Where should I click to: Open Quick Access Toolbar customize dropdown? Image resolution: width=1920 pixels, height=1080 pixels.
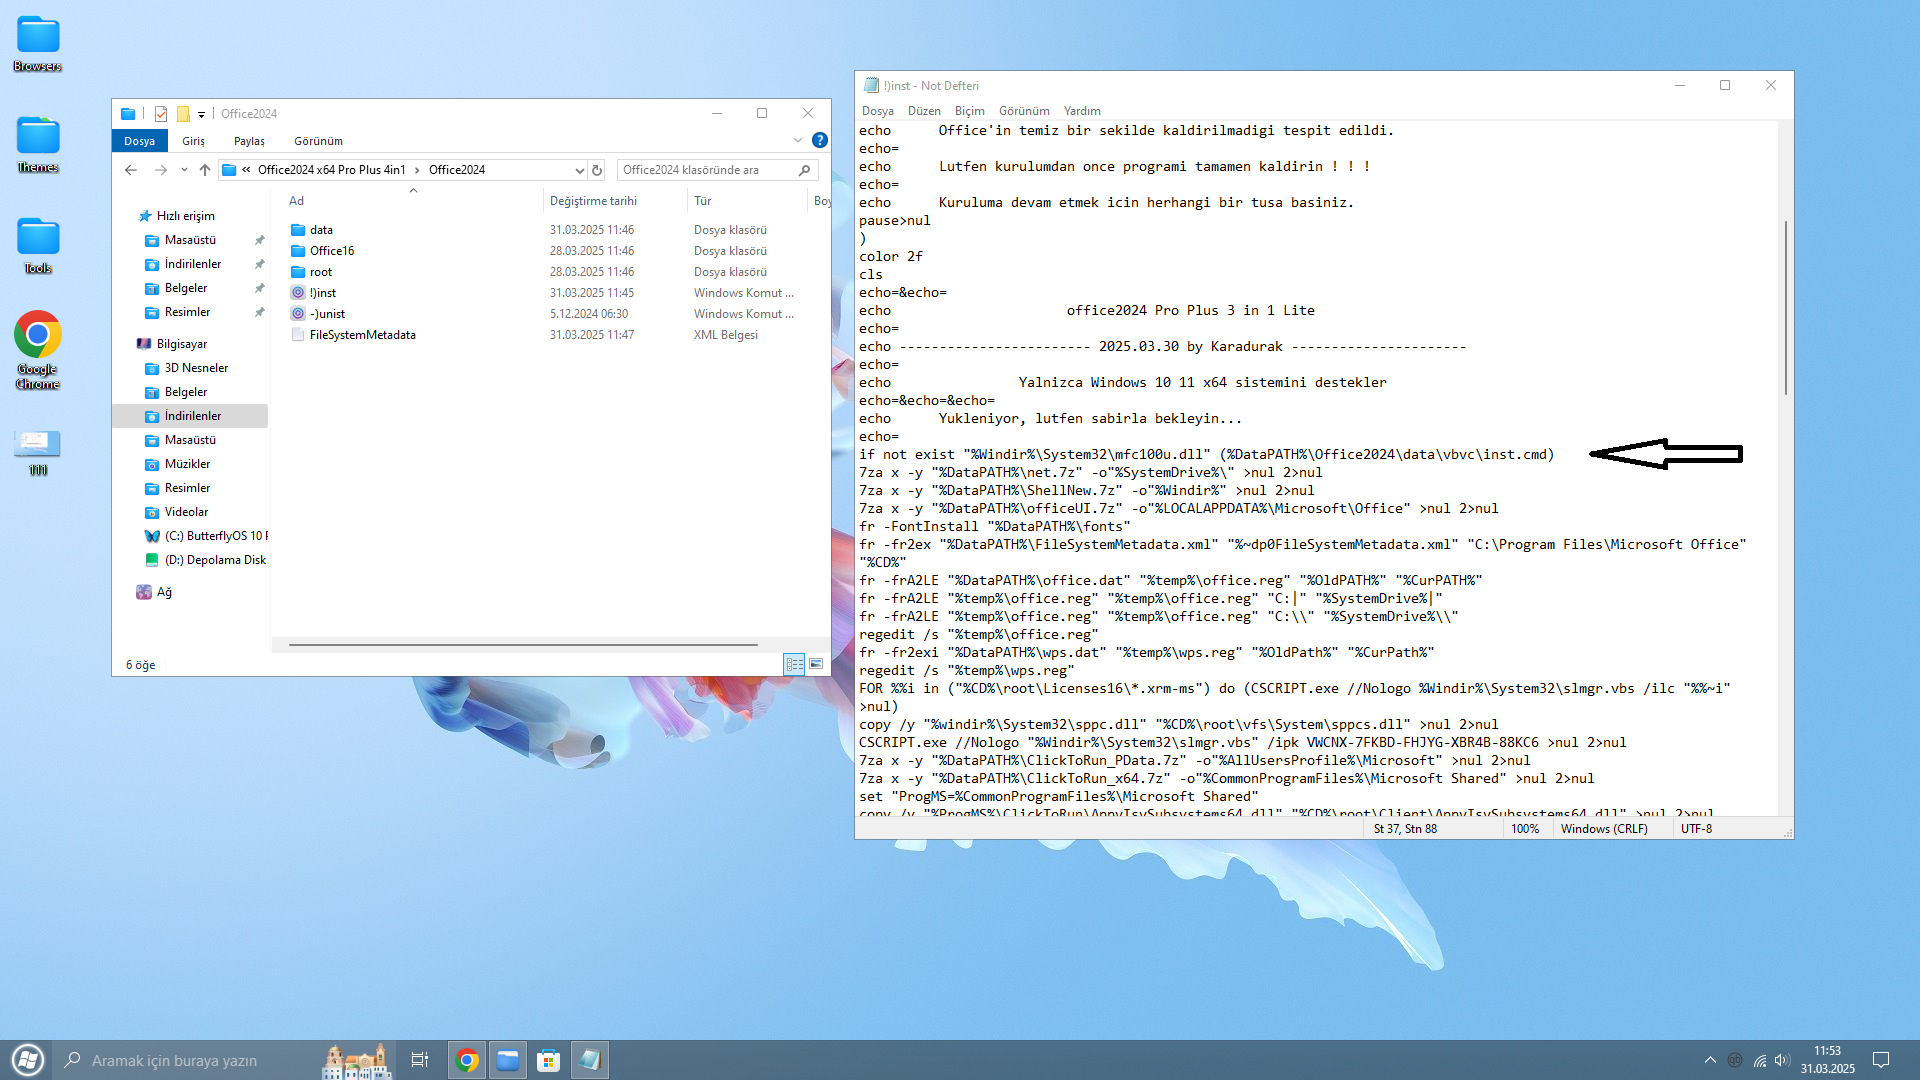click(201, 114)
